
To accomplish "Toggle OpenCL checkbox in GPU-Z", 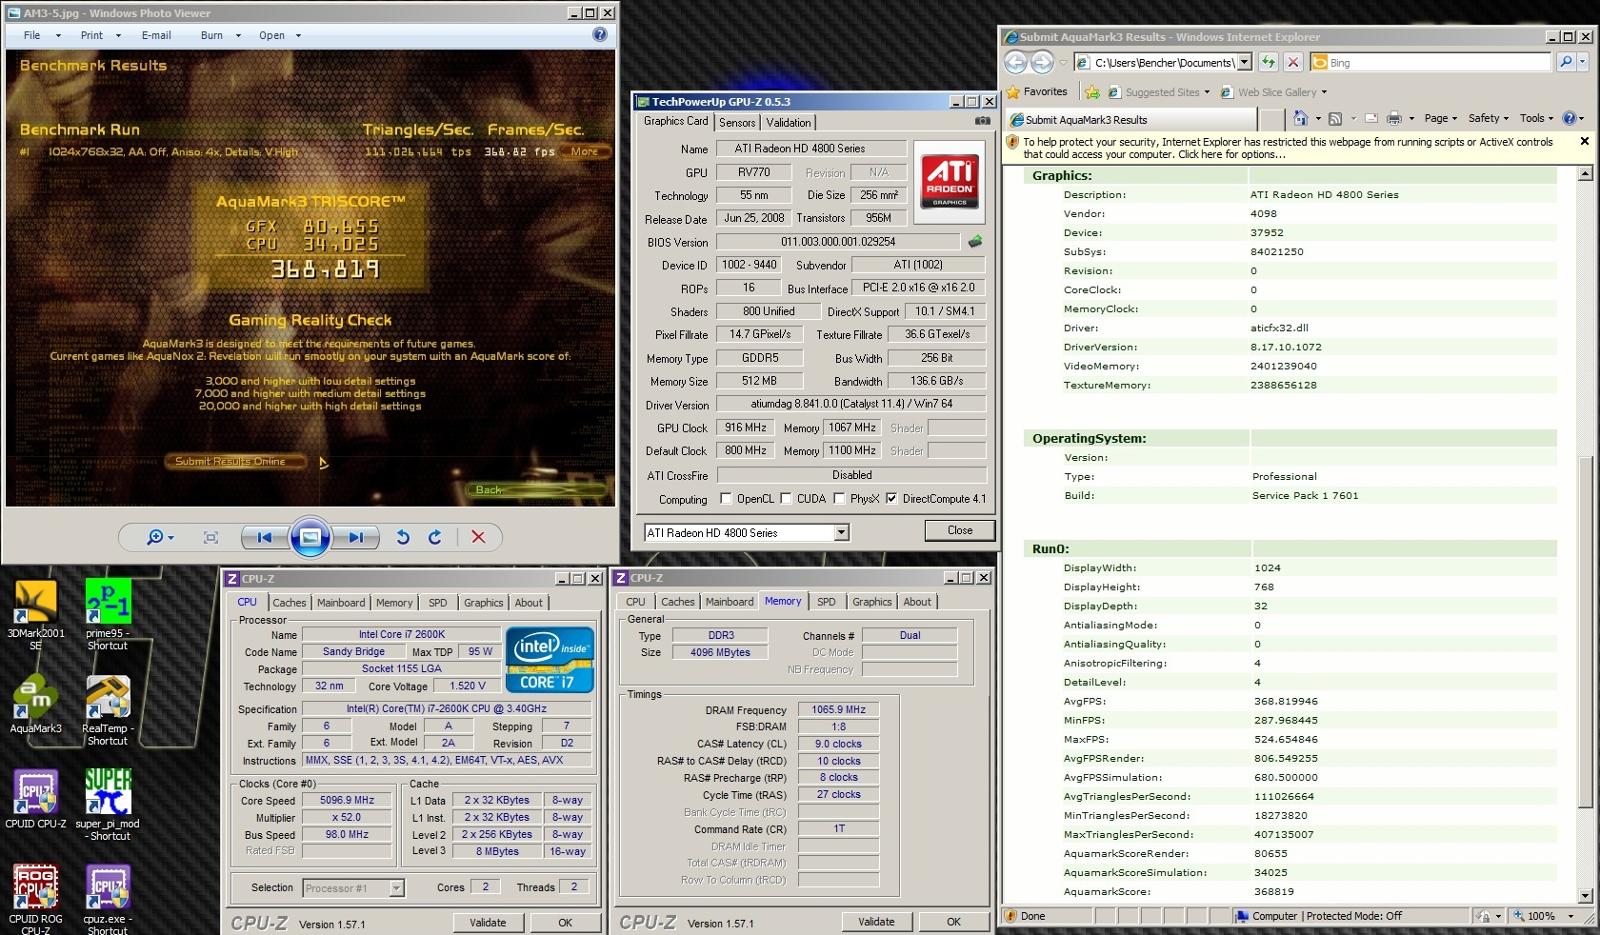I will [726, 498].
